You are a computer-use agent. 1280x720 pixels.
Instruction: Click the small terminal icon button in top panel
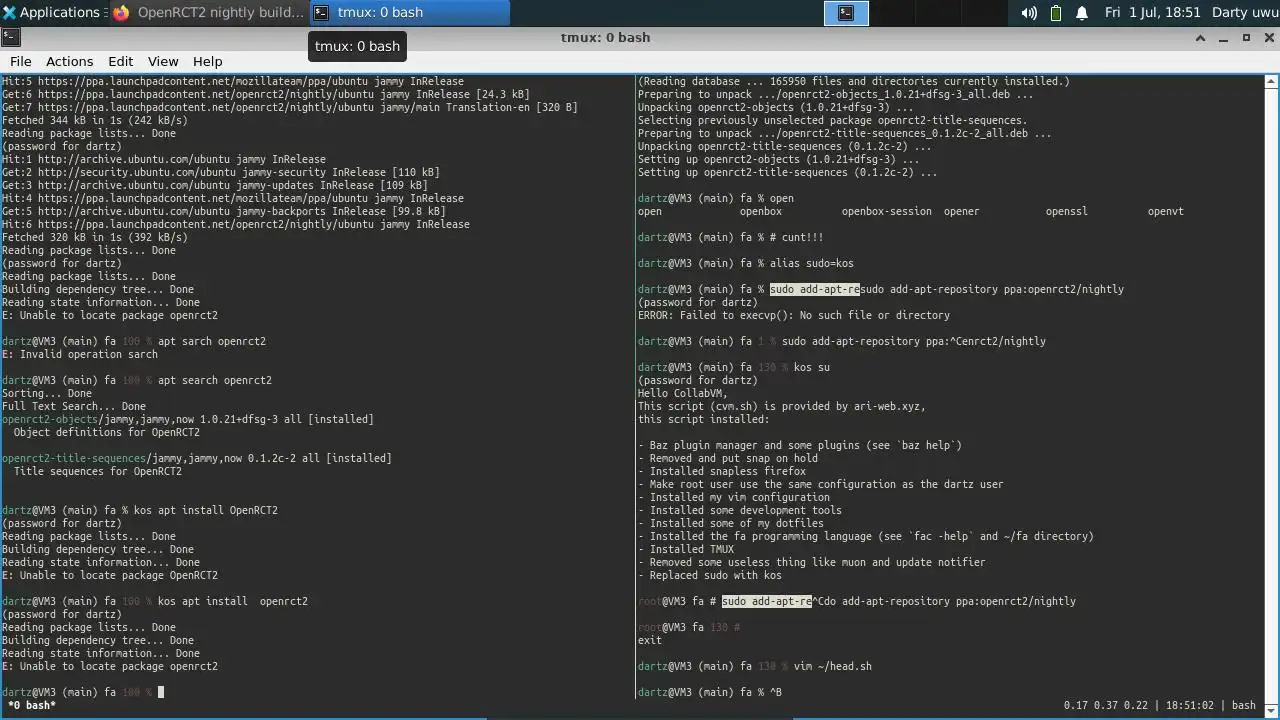[846, 12]
